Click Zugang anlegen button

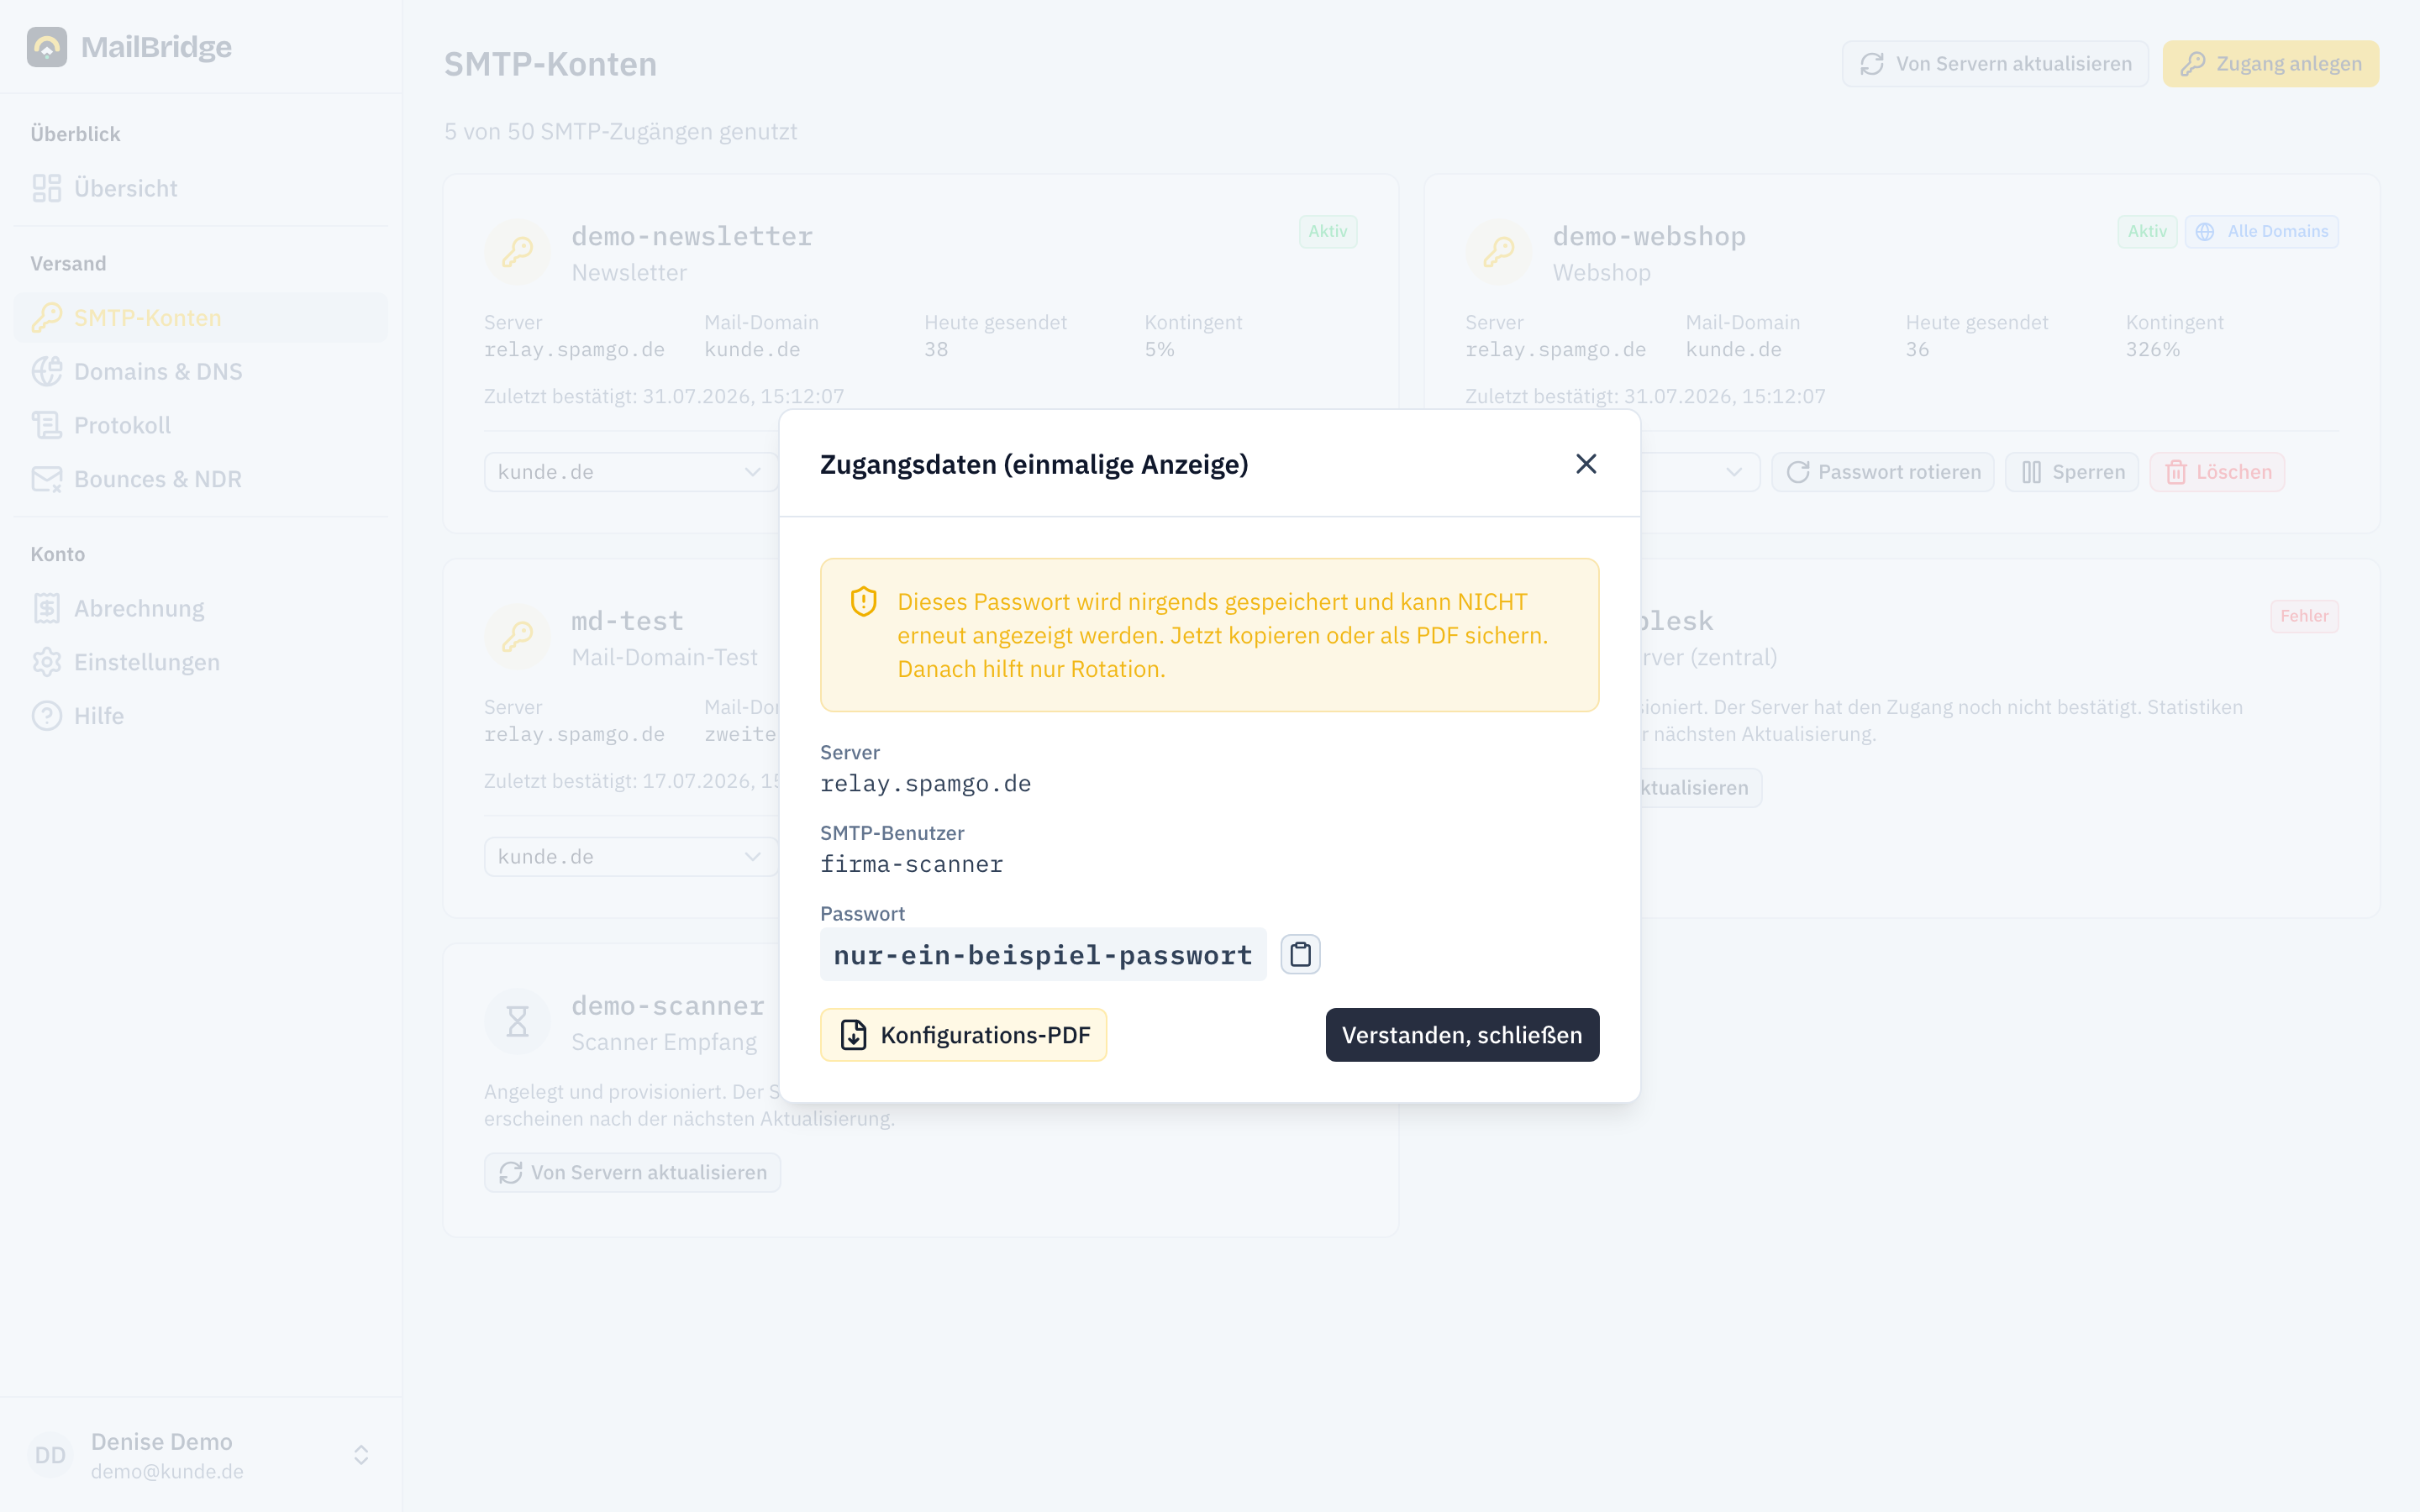tap(2270, 64)
